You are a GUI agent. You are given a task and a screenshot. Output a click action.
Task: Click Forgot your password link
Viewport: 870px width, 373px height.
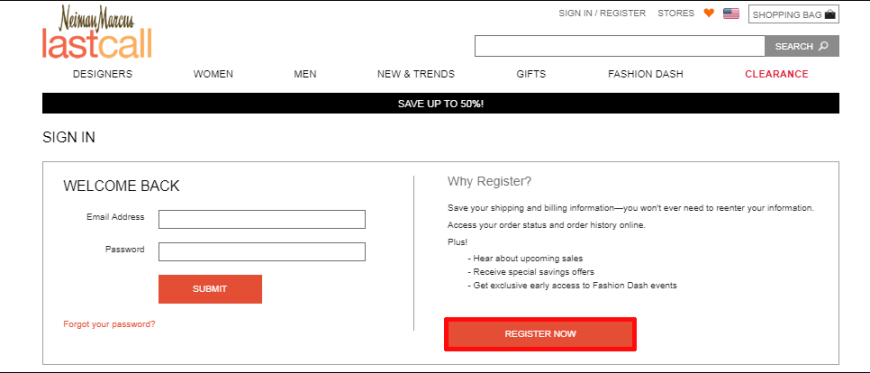point(109,324)
